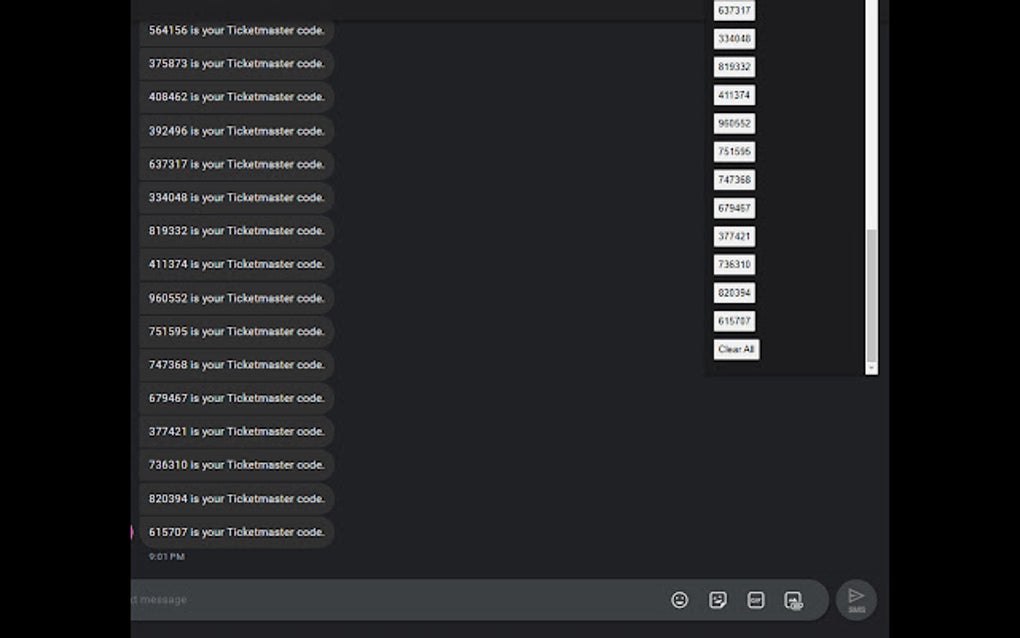The height and width of the screenshot is (638, 1020).
Task: Select the 820394 code button
Action: pos(734,293)
